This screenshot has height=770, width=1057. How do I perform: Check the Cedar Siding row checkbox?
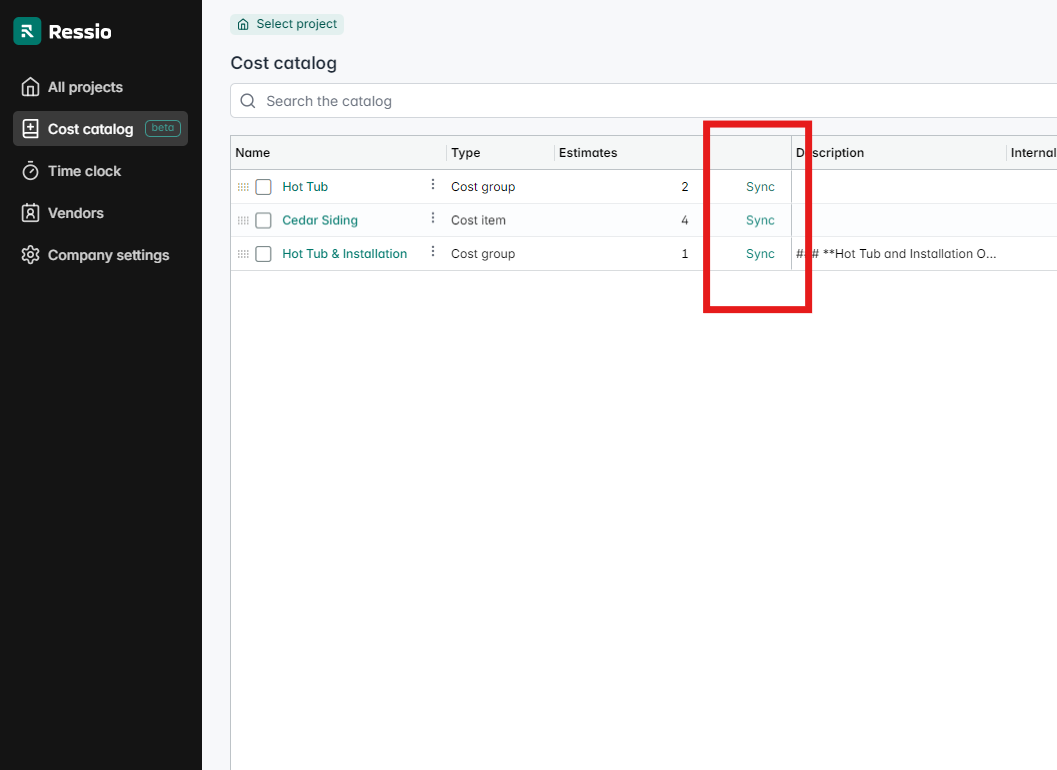tap(263, 220)
